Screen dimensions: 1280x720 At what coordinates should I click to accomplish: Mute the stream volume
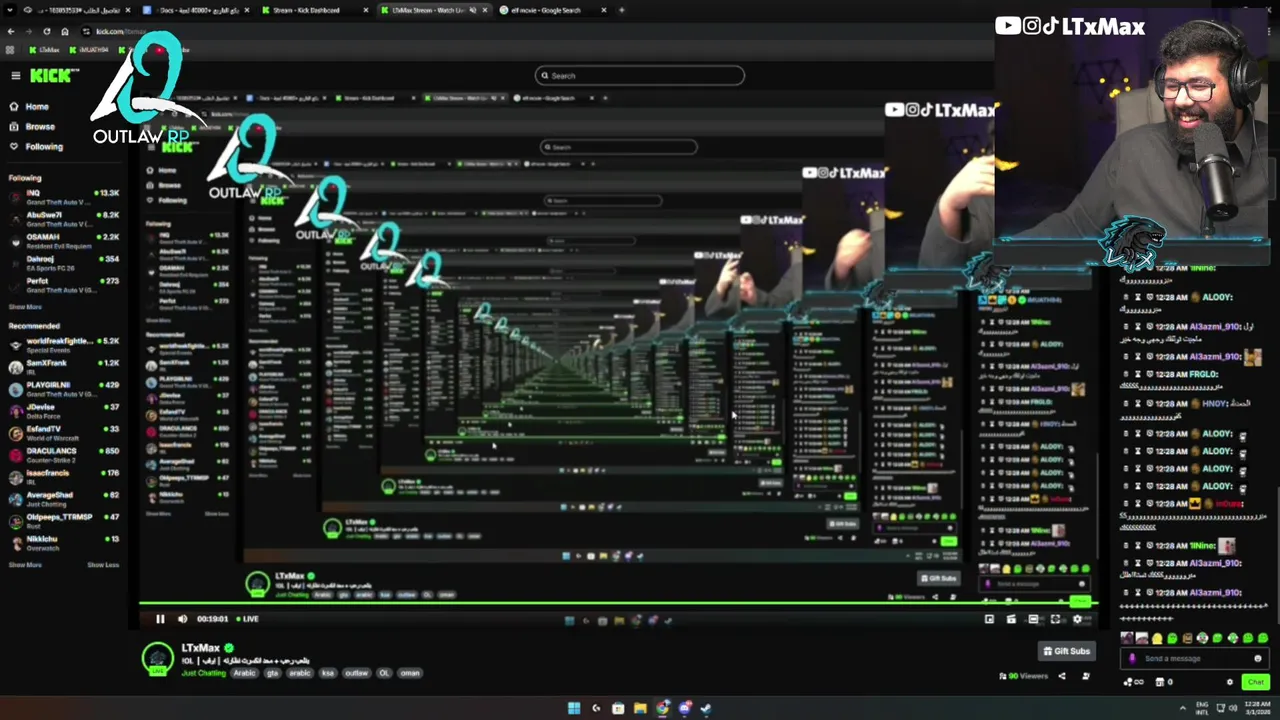pyautogui.click(x=182, y=619)
